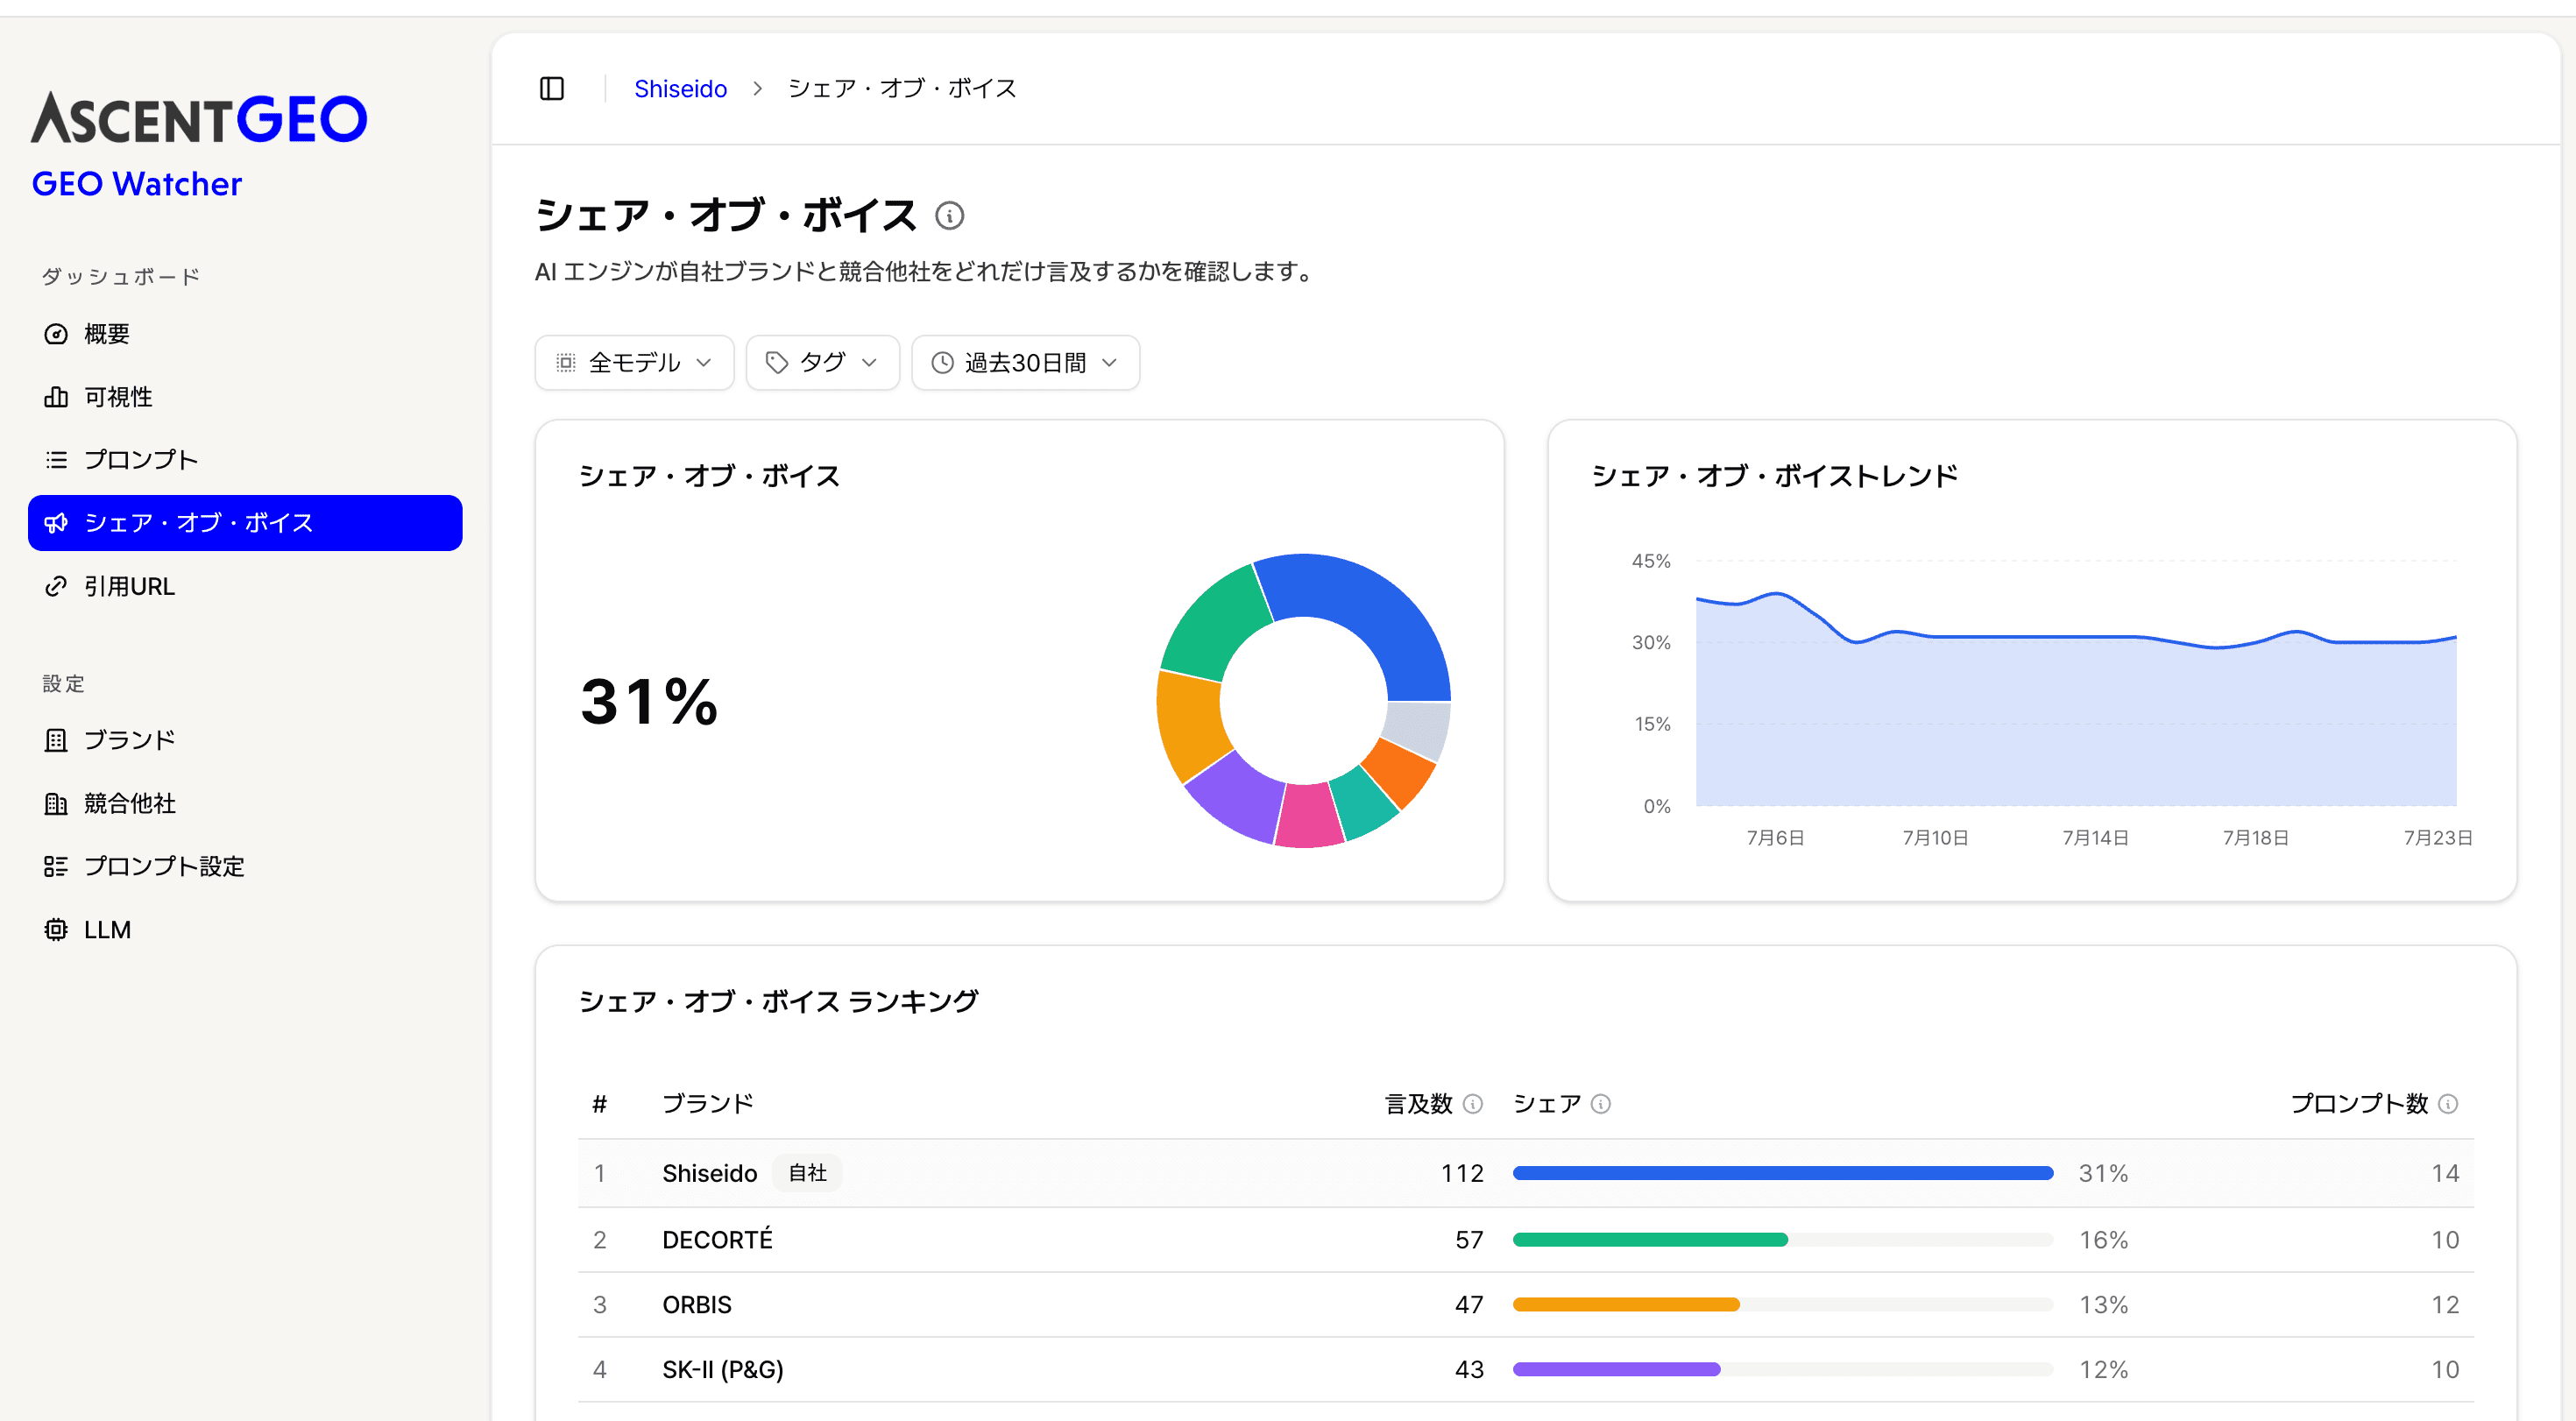
Task: Open the 引用URL page
Action: [245, 587]
